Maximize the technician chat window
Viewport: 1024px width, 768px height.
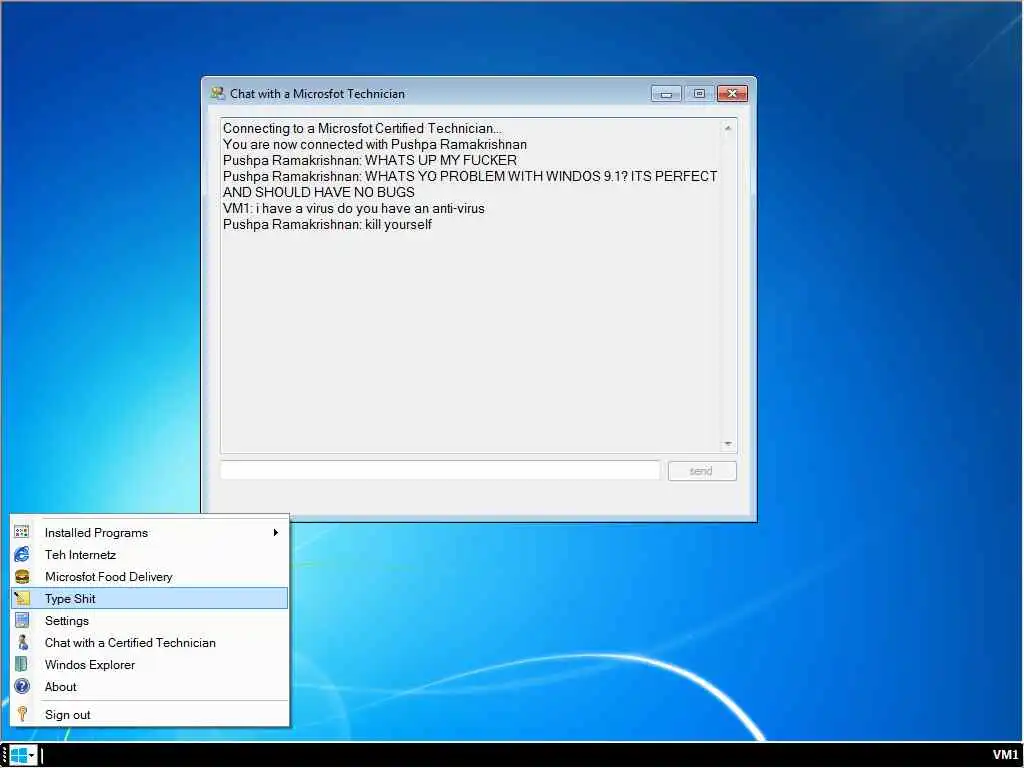pyautogui.click(x=699, y=94)
